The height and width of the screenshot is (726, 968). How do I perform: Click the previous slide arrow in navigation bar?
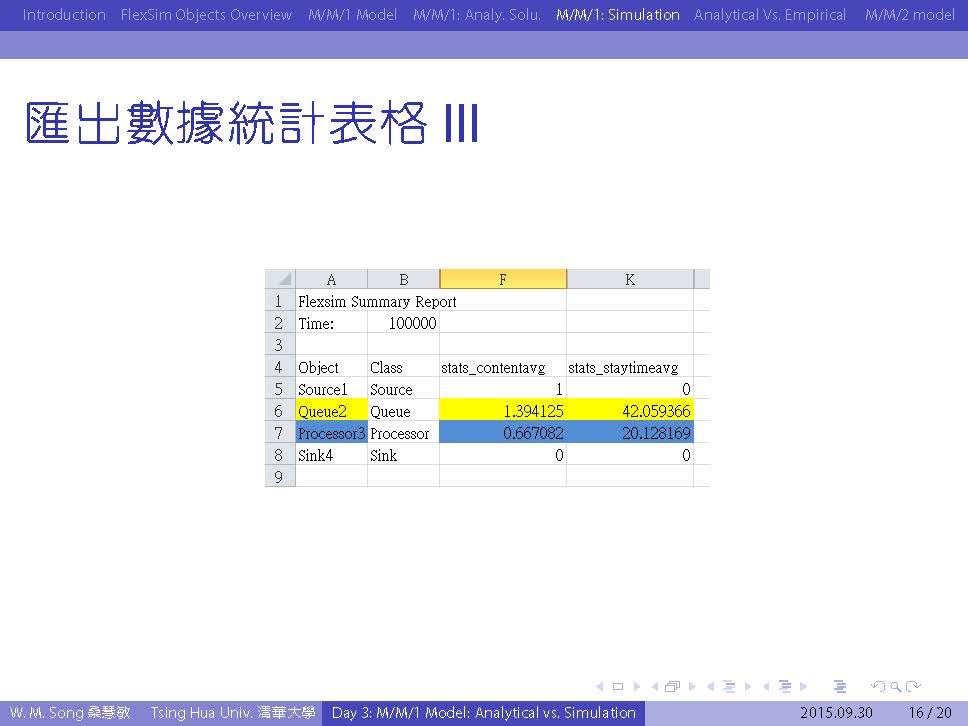click(x=600, y=687)
